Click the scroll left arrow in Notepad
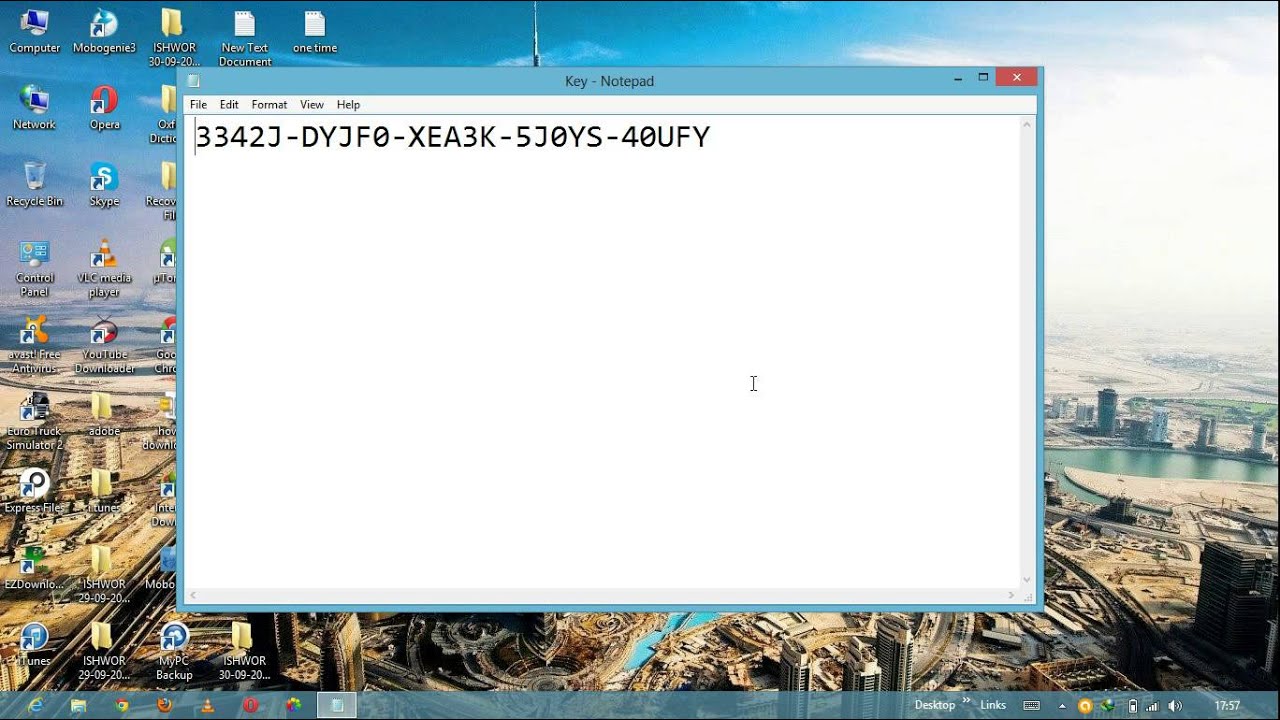 pos(193,596)
